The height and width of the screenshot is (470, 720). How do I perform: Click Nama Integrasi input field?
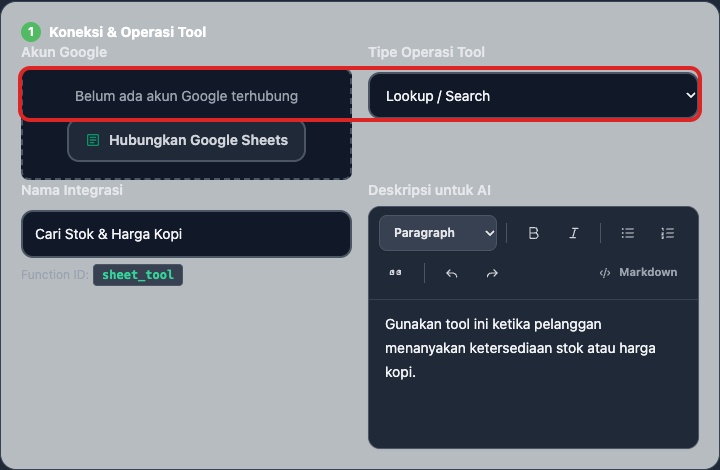pos(186,234)
